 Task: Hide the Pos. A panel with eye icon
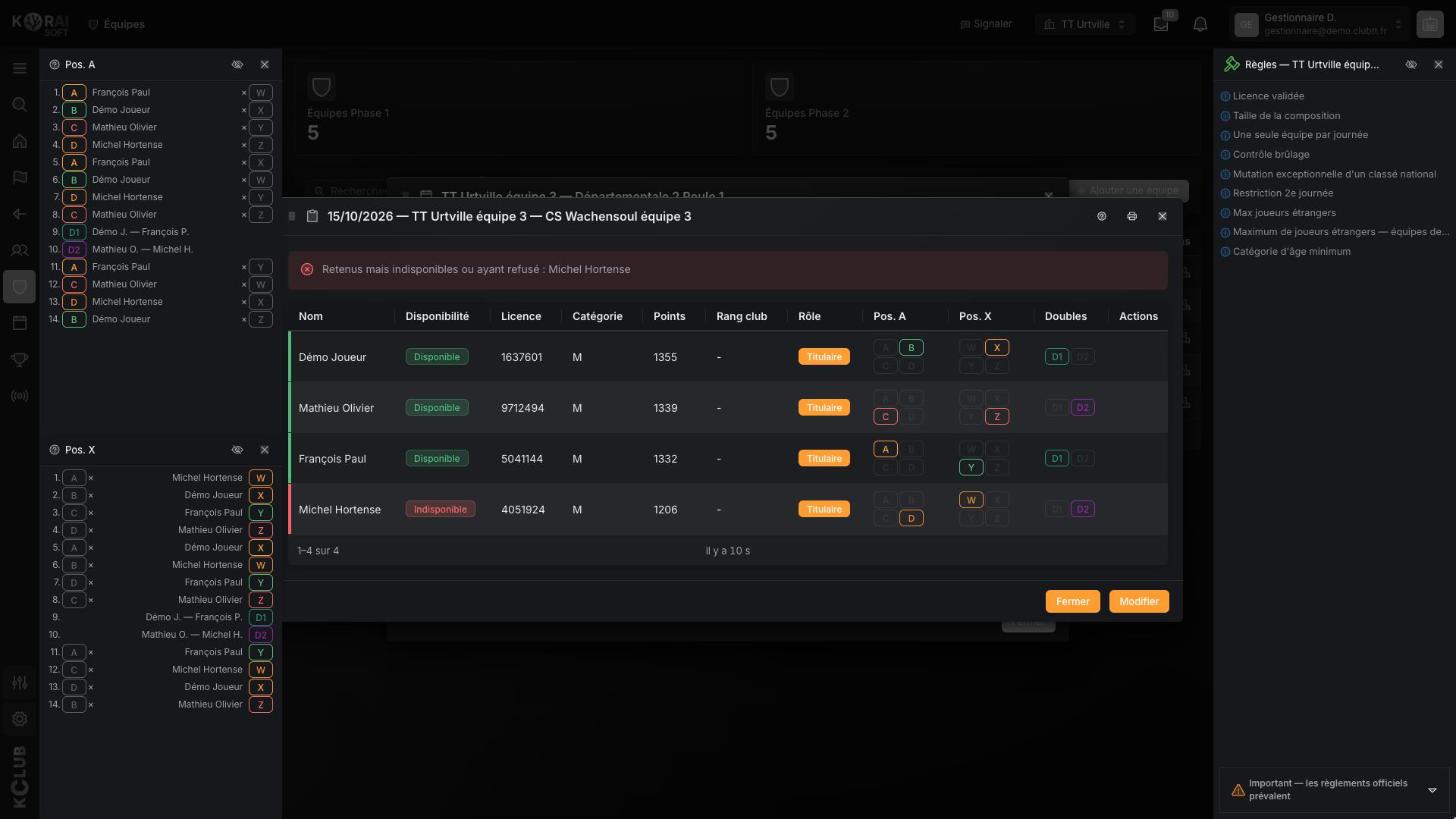tap(237, 64)
